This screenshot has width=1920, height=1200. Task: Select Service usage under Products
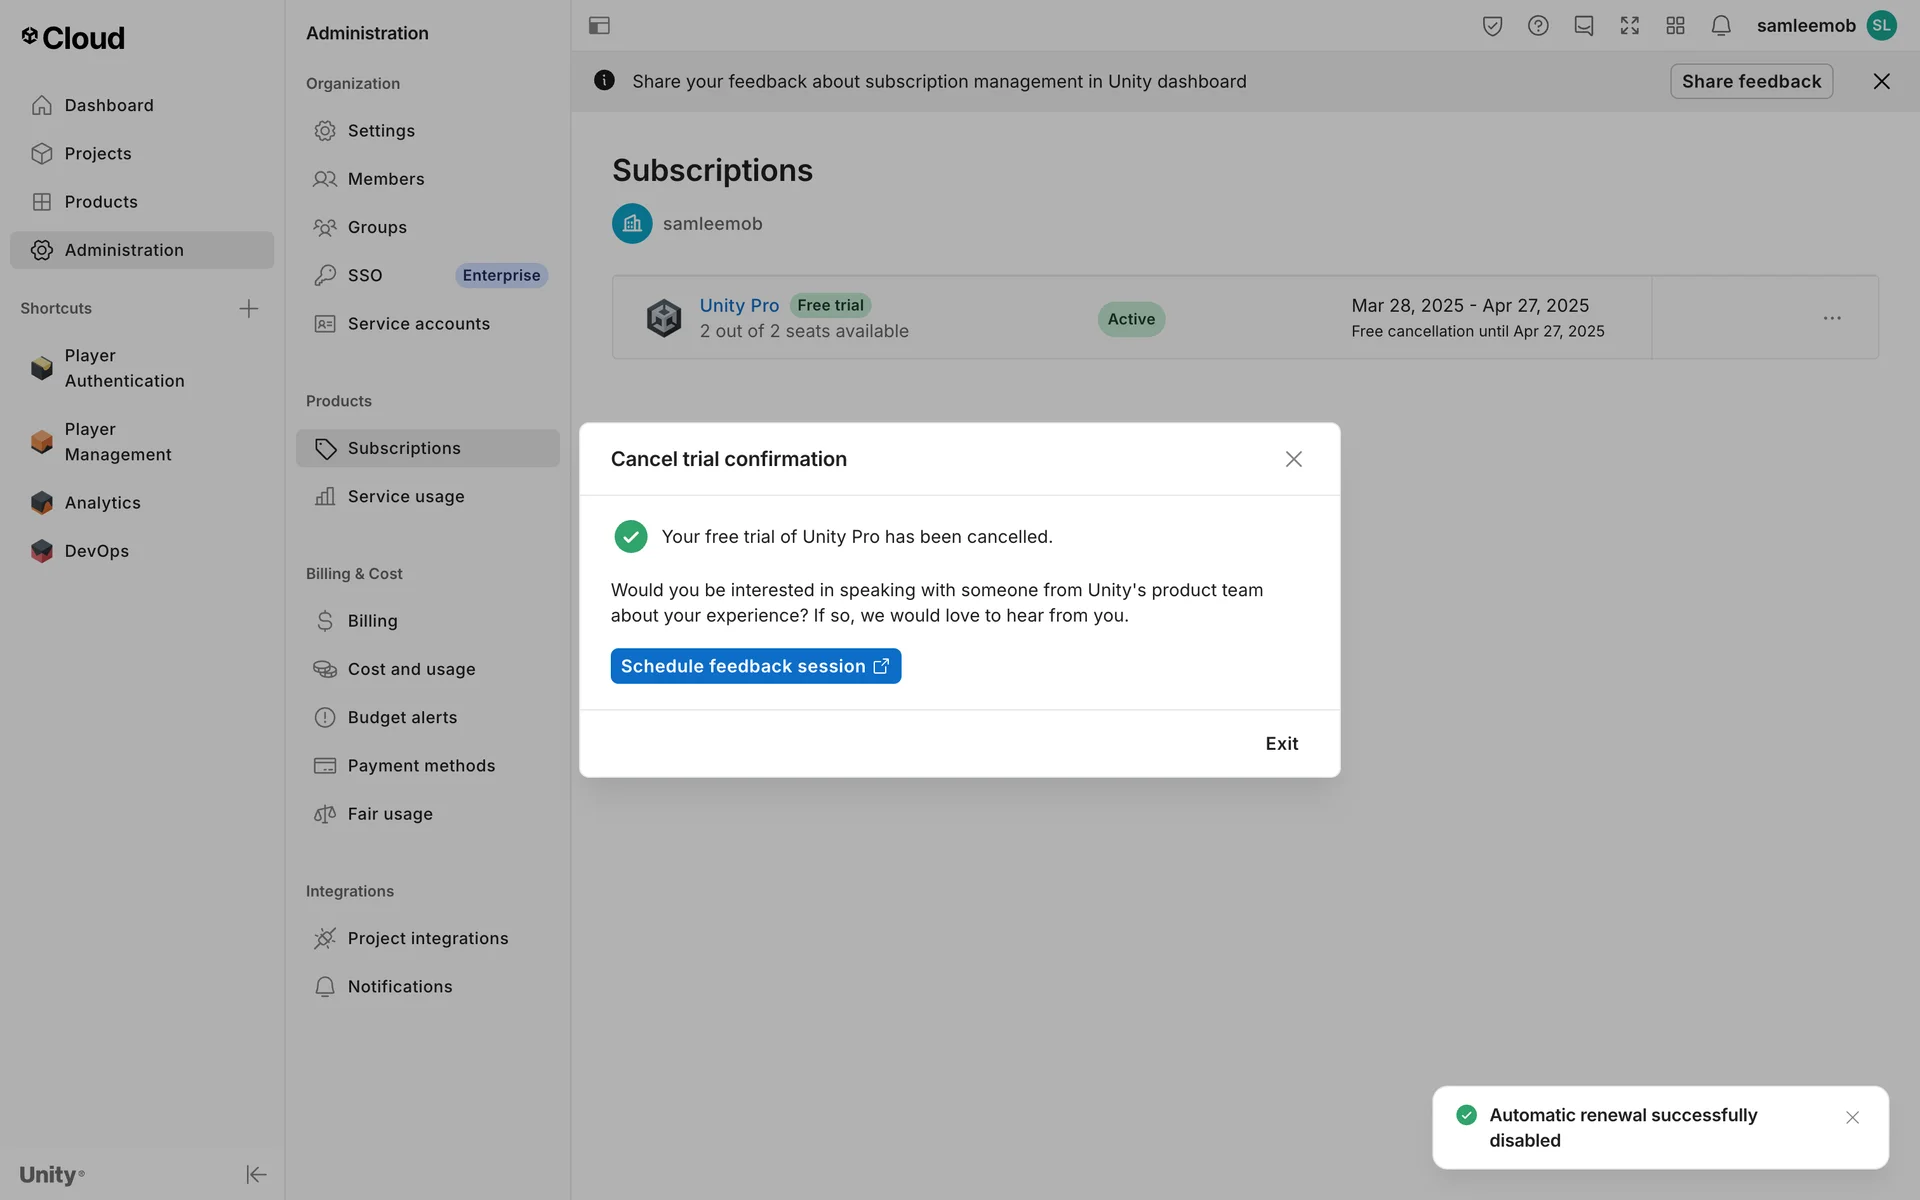405,497
